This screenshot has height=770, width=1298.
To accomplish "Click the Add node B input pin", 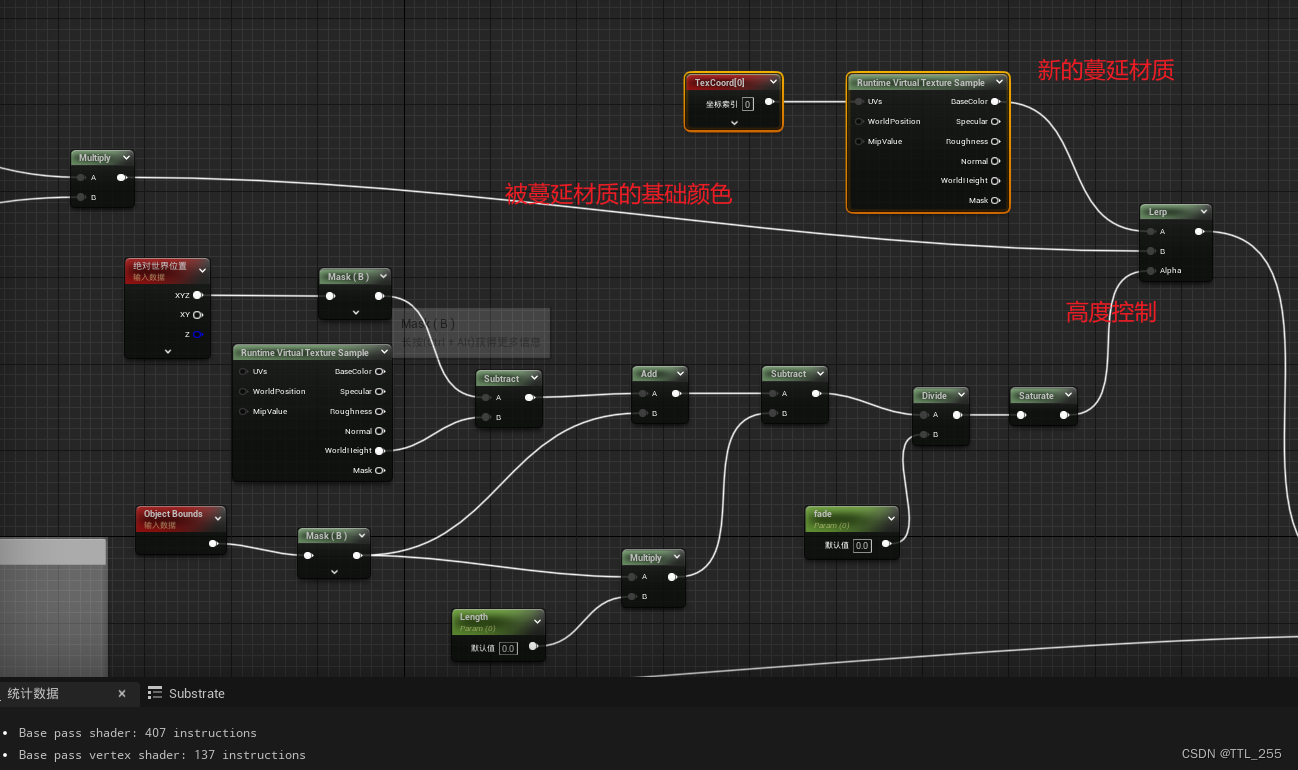I will point(643,413).
